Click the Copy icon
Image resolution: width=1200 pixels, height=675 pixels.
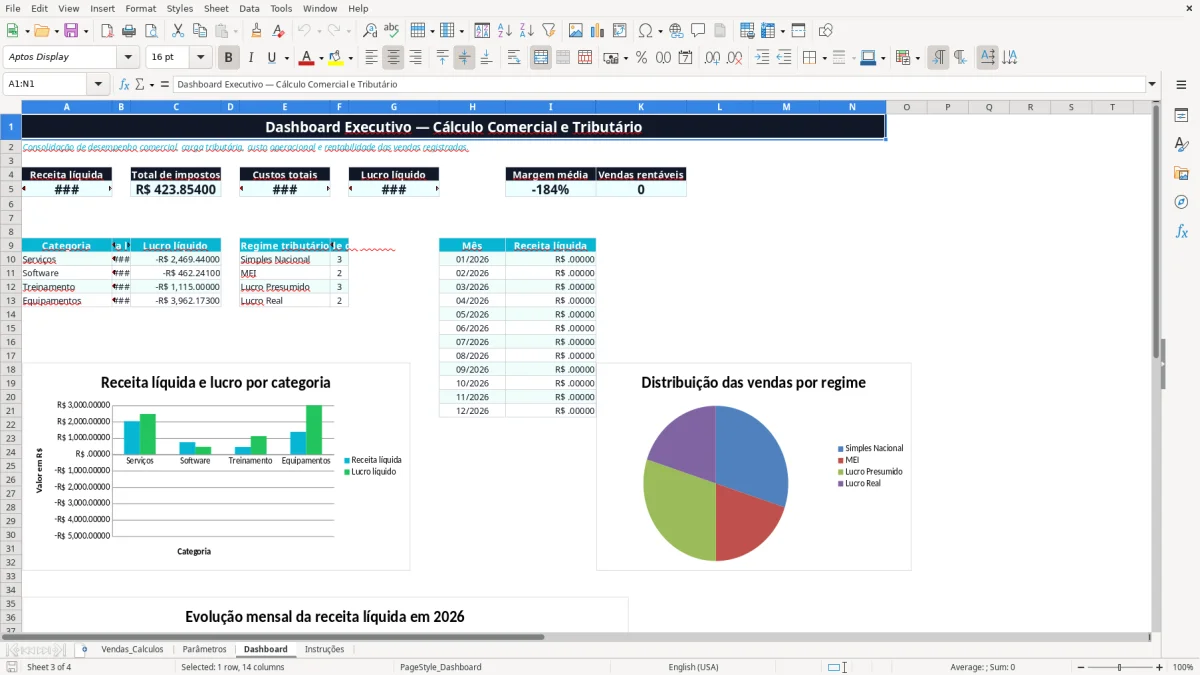coord(199,31)
